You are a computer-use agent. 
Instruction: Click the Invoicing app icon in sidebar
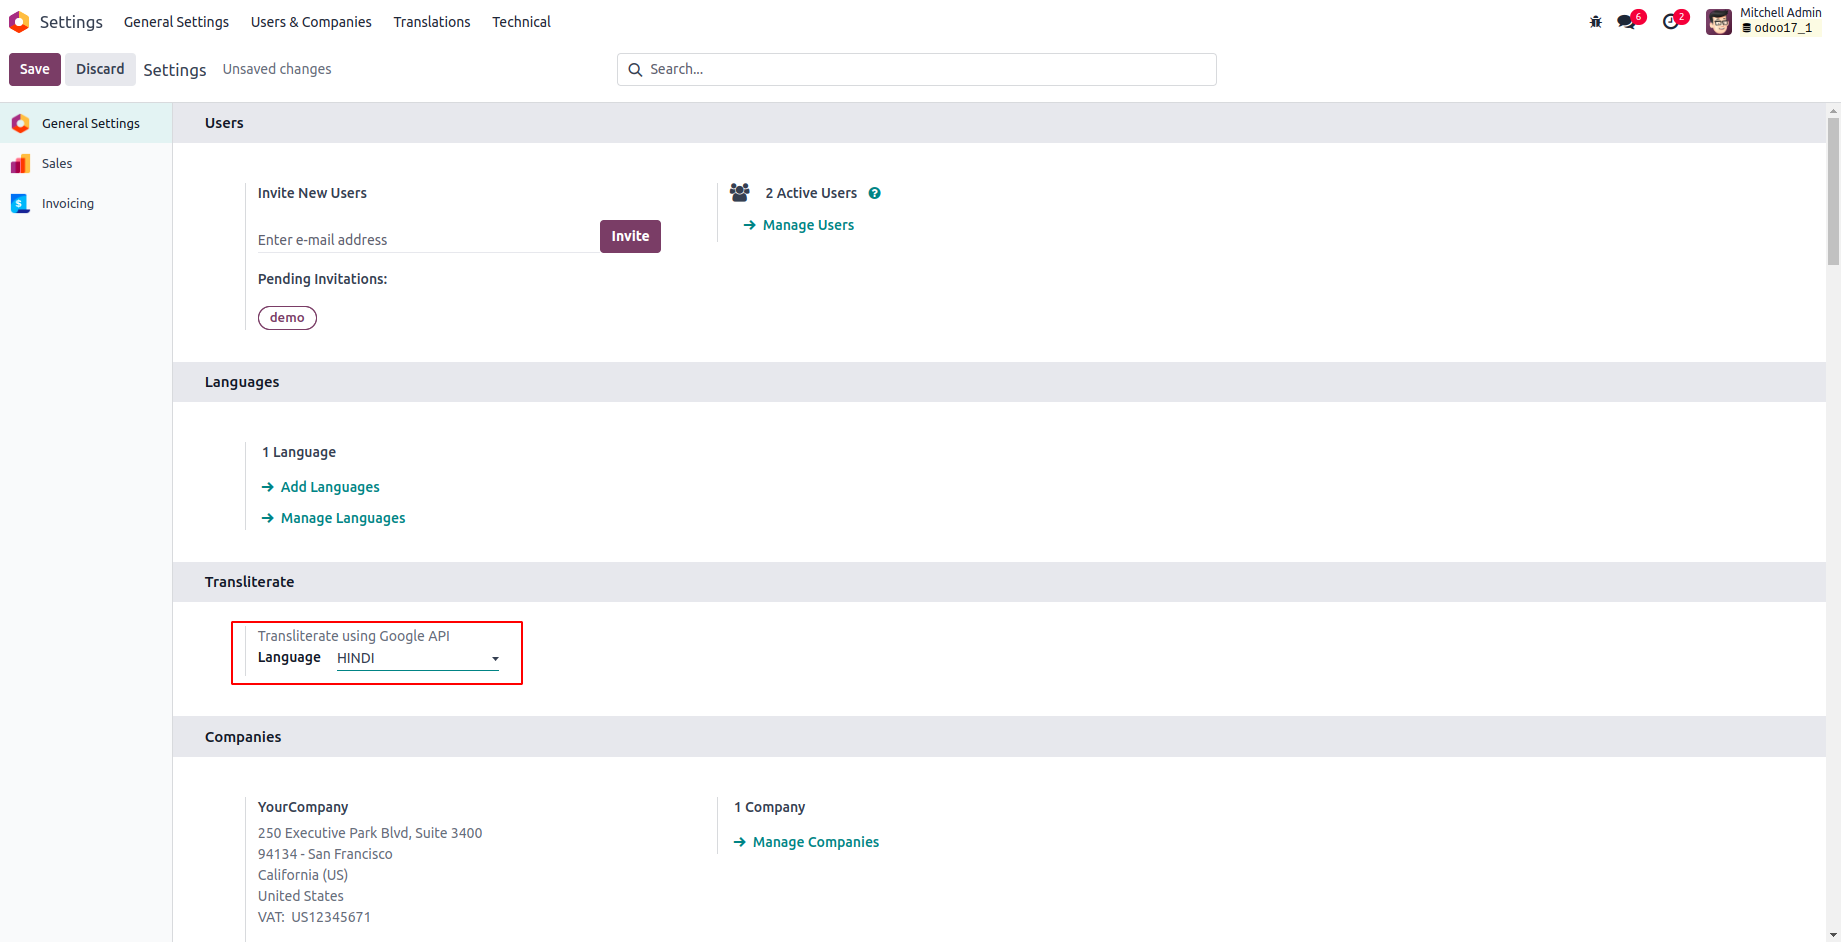[20, 204]
